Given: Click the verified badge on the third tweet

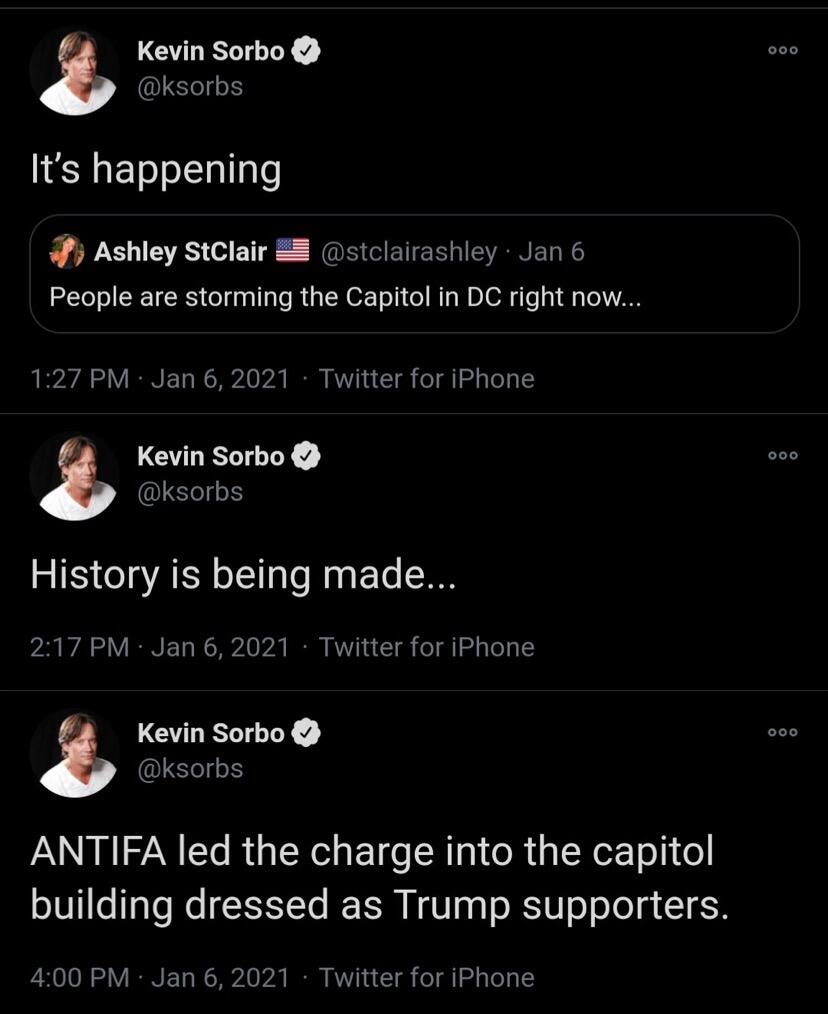Looking at the screenshot, I should tap(306, 733).
